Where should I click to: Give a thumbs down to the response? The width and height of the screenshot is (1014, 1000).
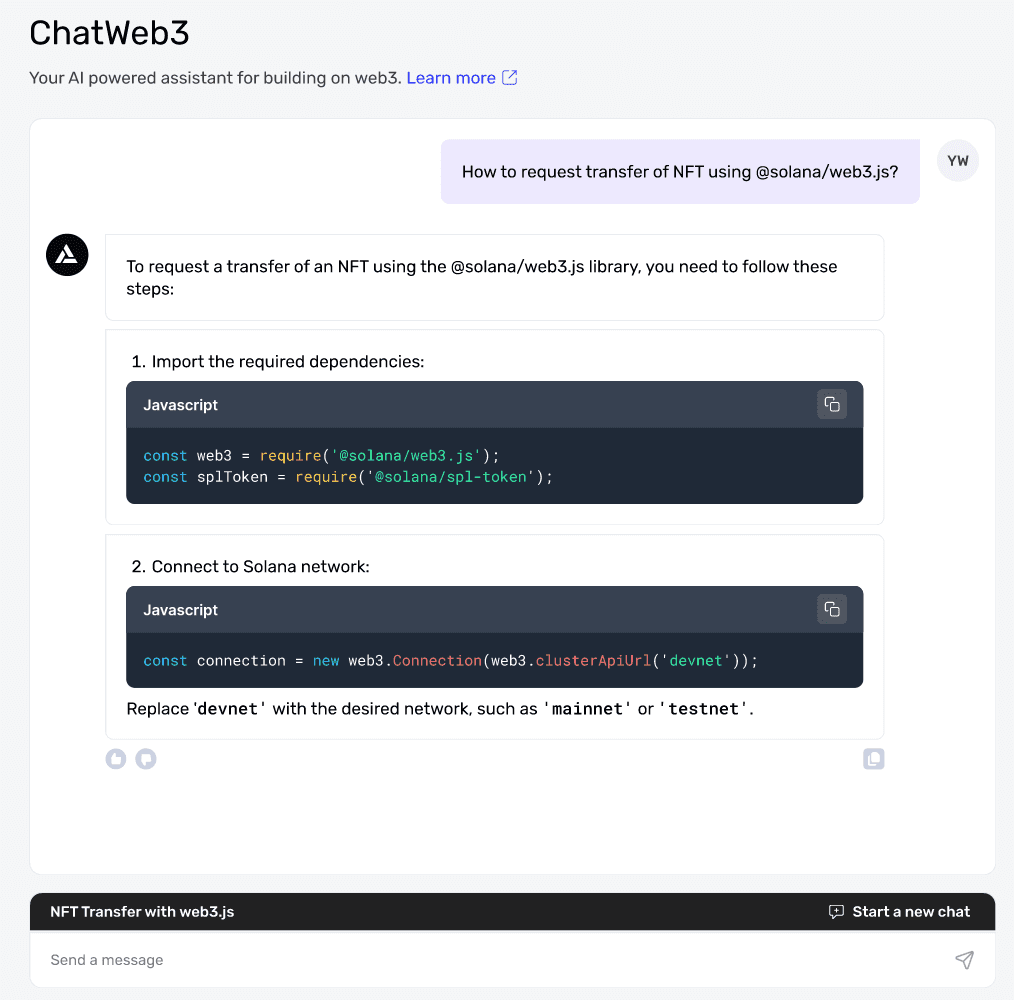tap(145, 758)
